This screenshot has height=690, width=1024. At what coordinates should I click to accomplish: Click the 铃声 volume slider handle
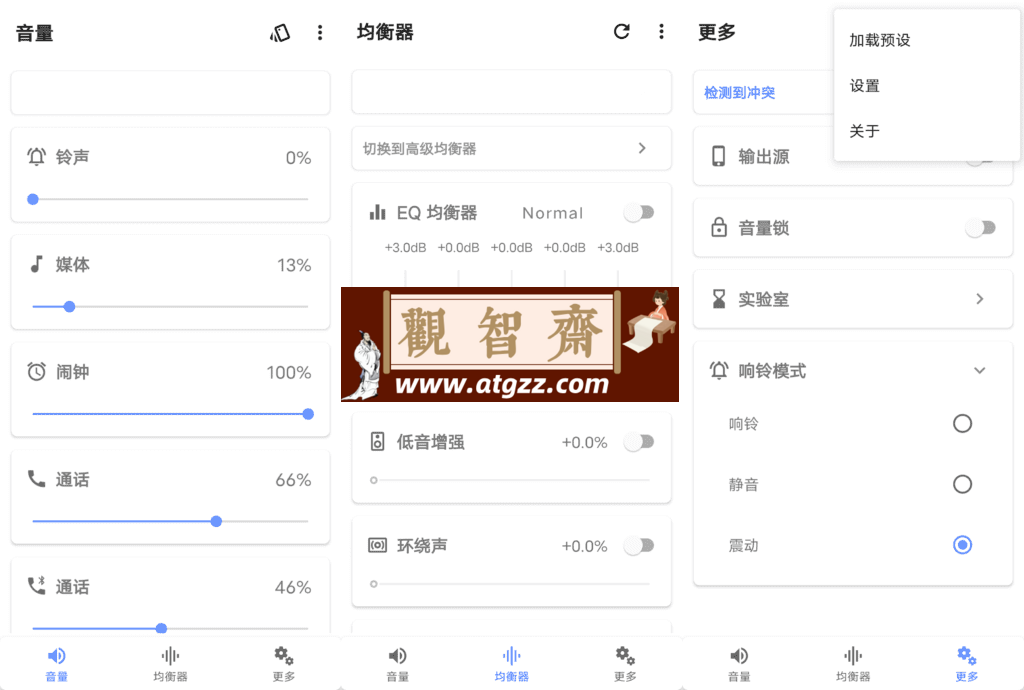(33, 199)
